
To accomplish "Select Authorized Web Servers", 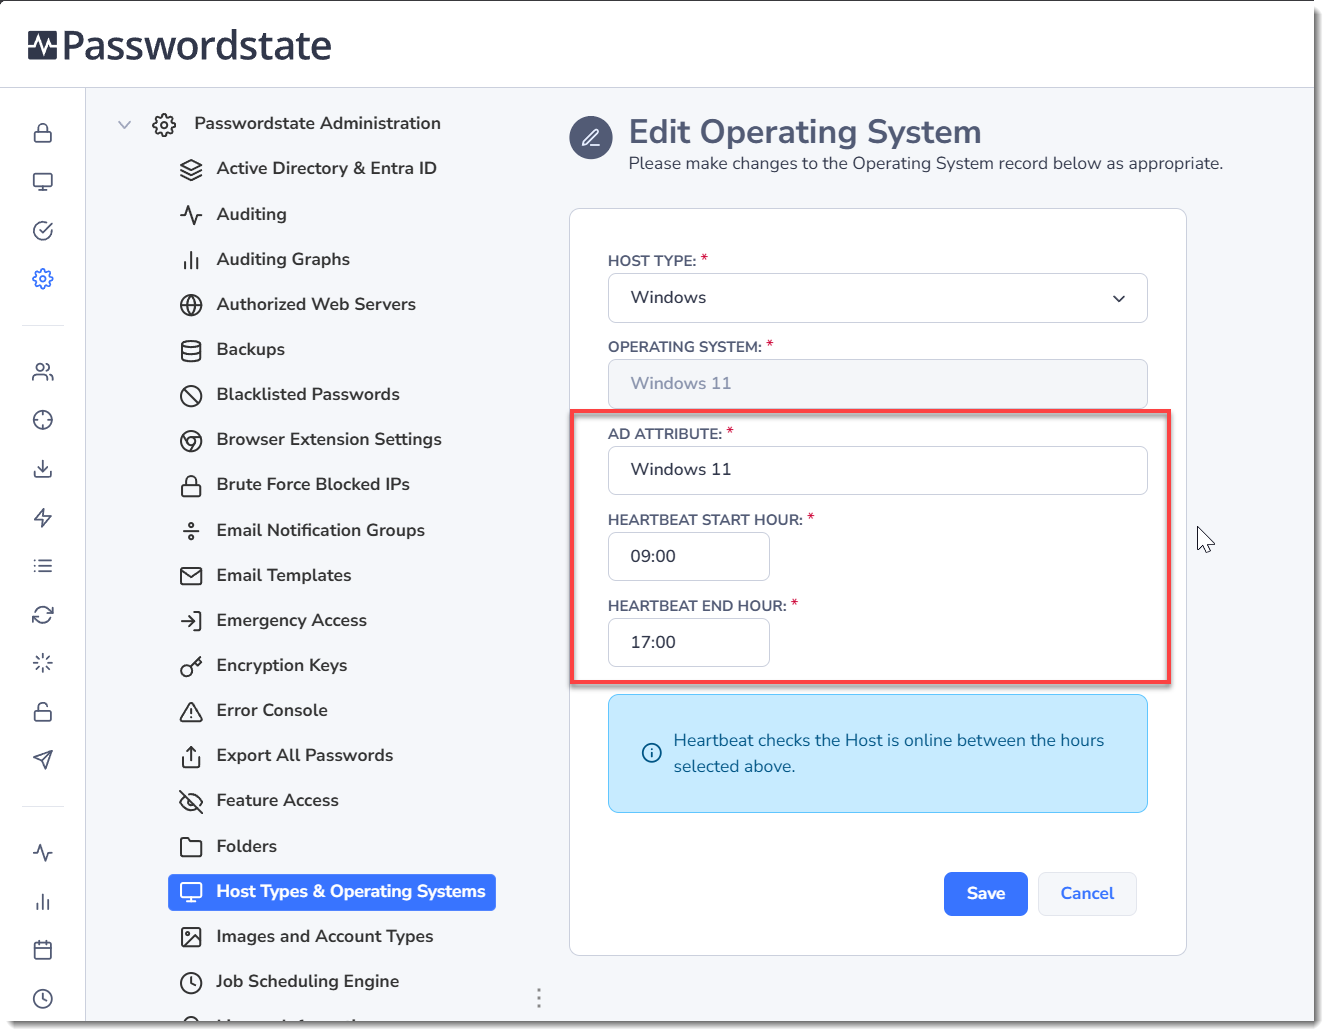I will [316, 304].
